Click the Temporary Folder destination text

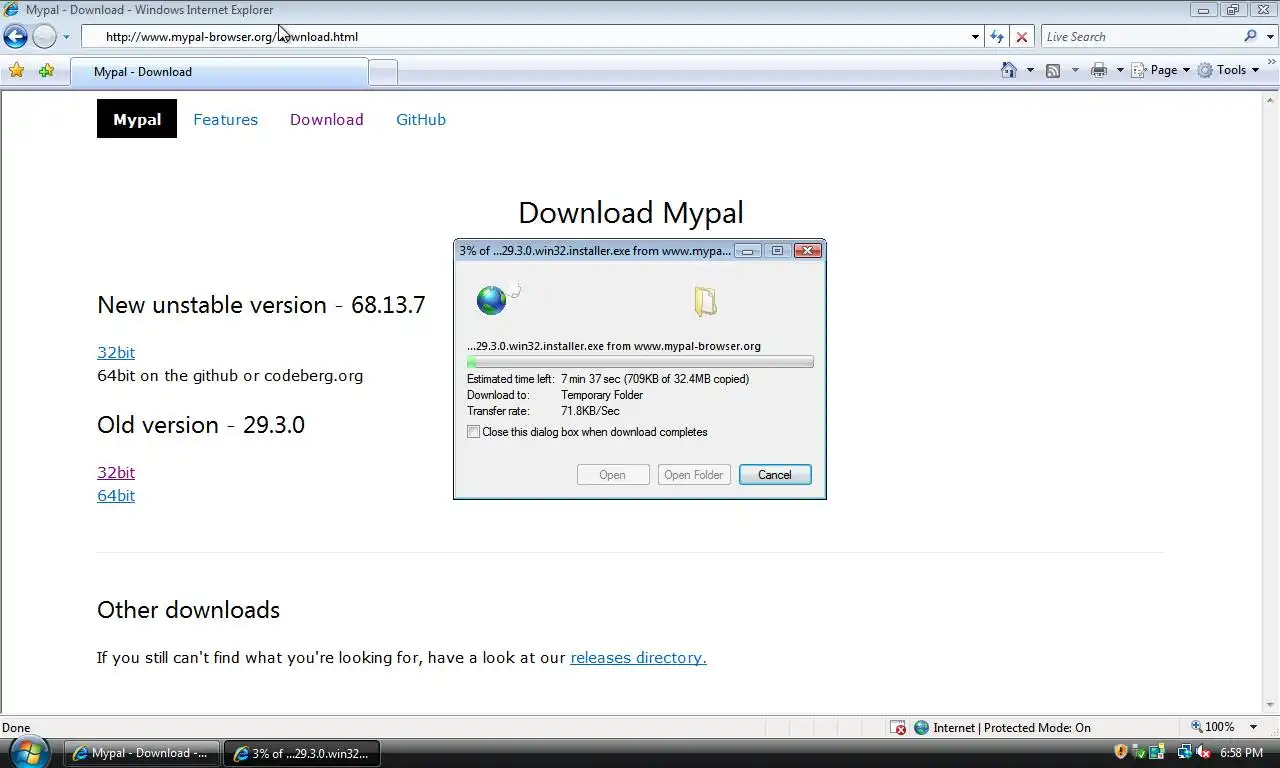(602, 395)
